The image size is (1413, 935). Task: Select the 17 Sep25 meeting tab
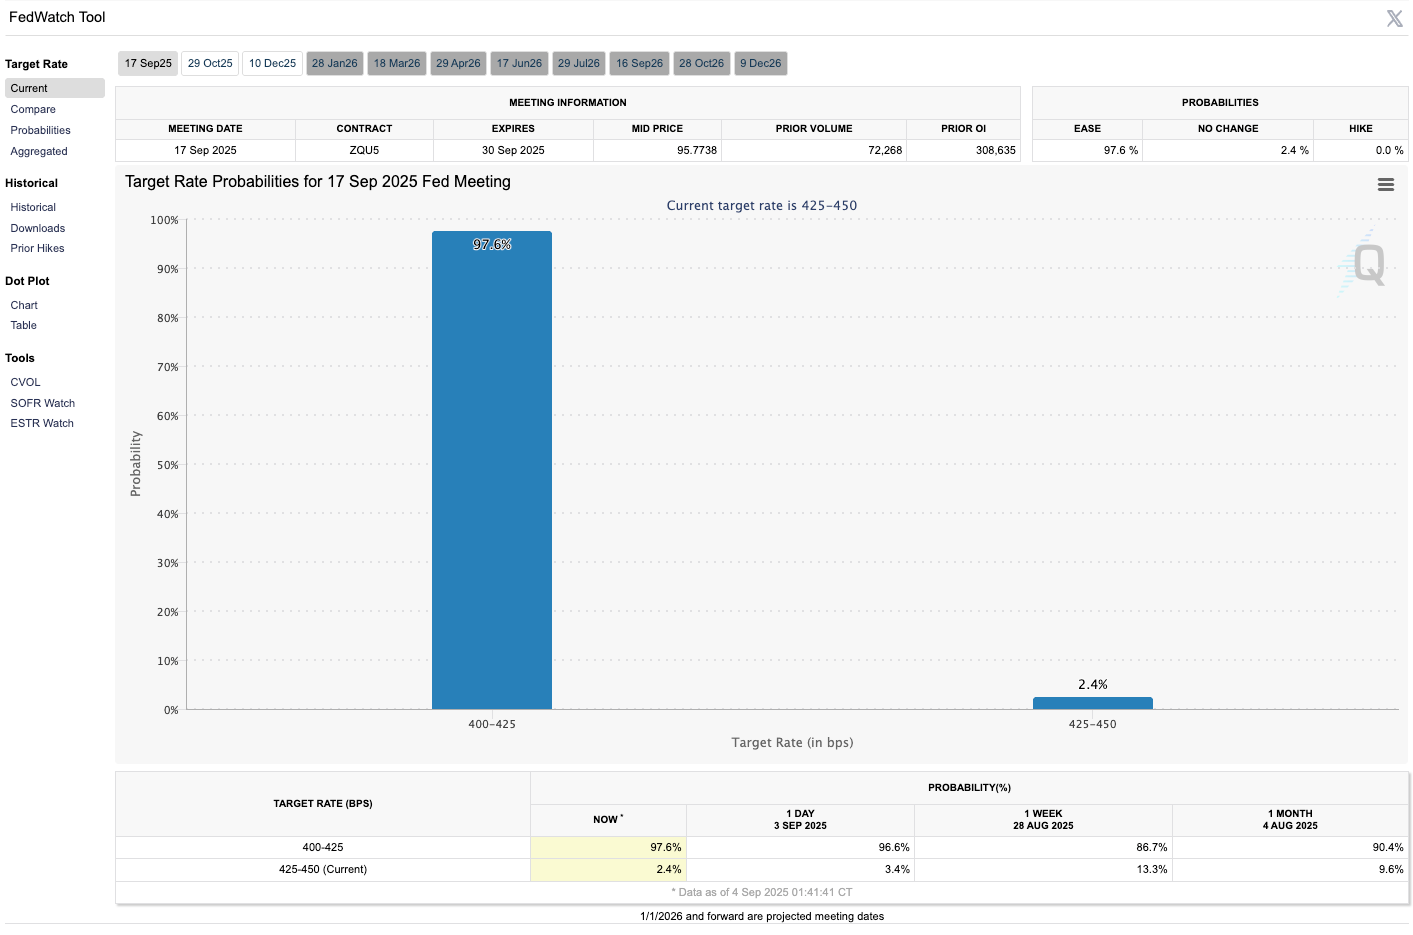[148, 64]
